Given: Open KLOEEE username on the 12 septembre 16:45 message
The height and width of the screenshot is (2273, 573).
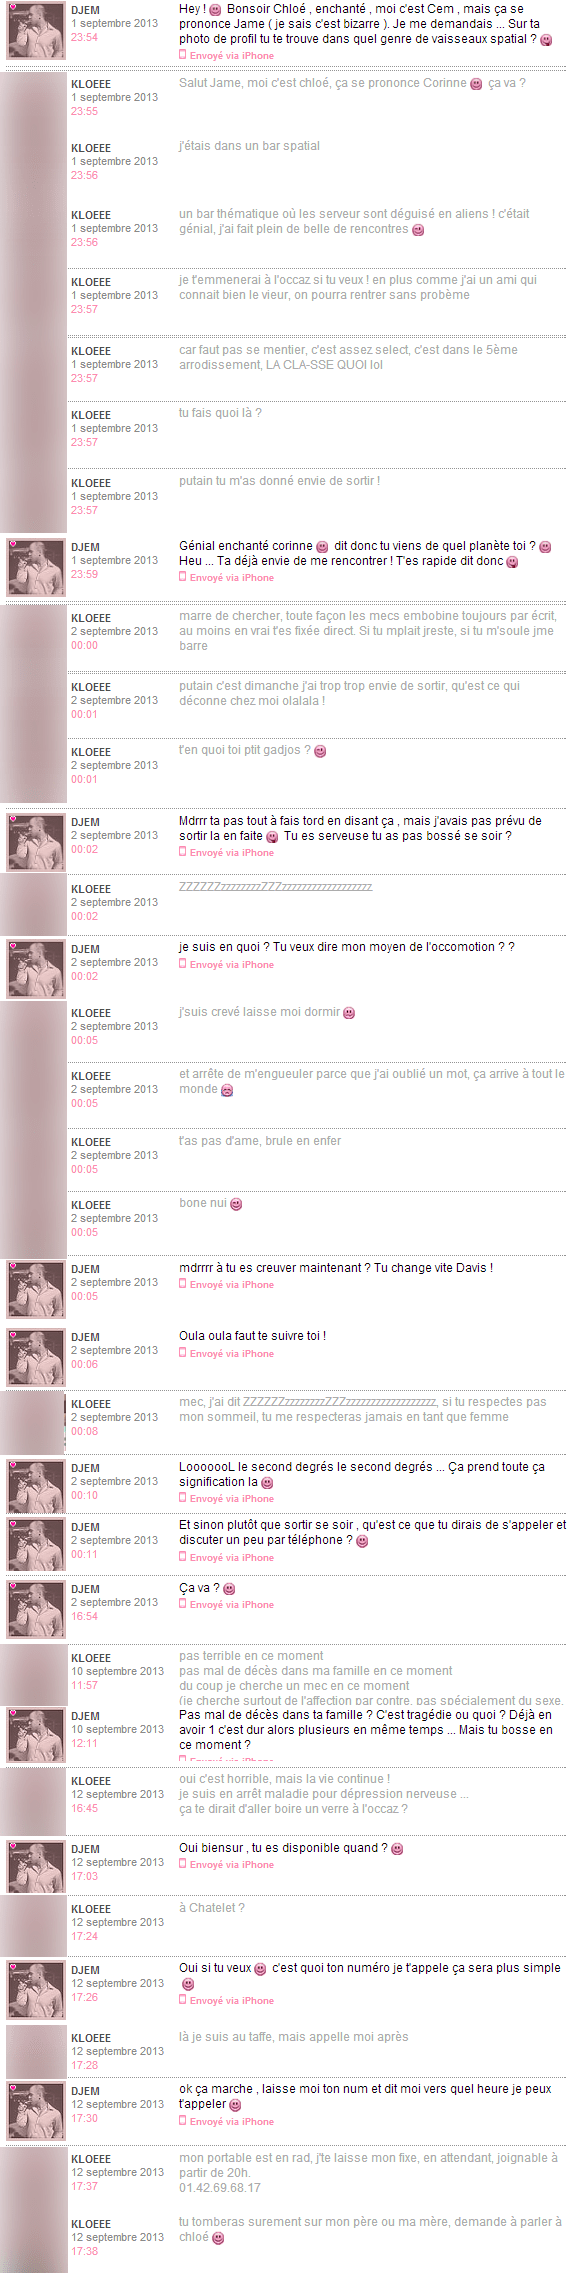Looking at the screenshot, I should pos(91,1781).
